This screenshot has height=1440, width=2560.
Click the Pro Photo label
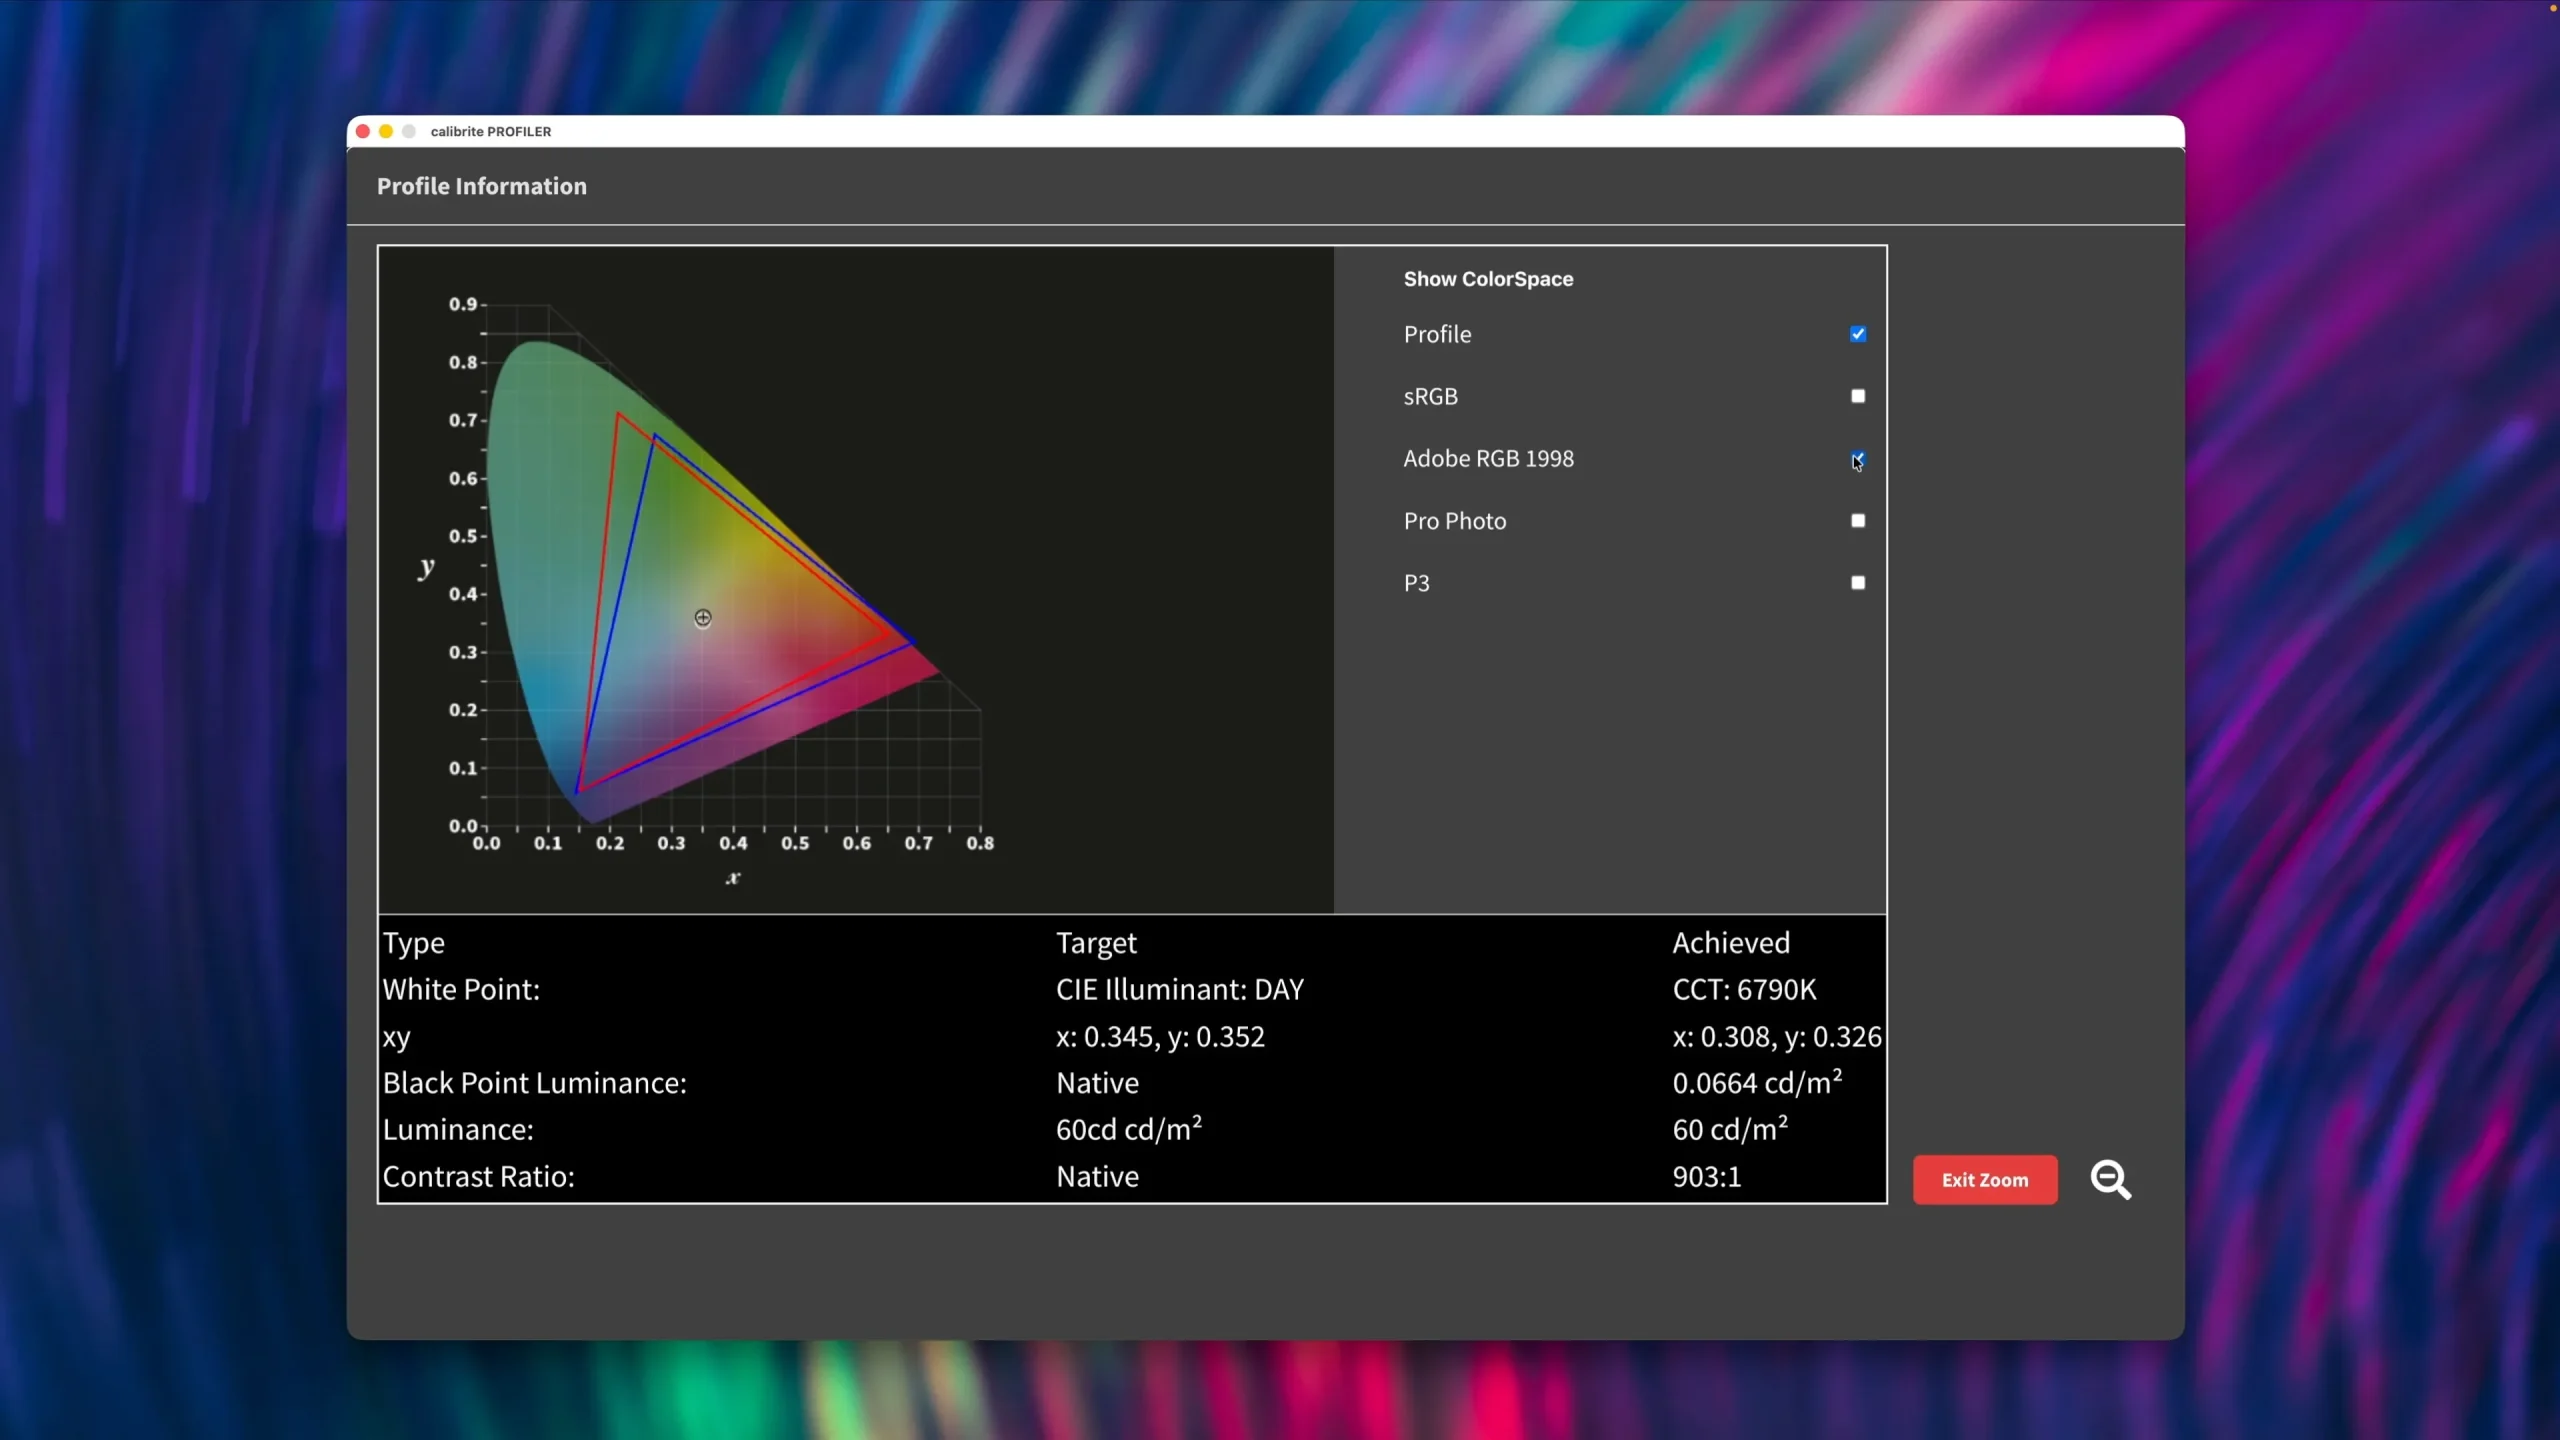1455,521
